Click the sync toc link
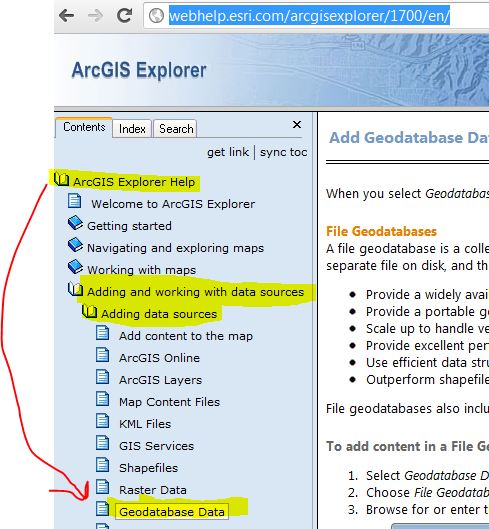The width and height of the screenshot is (489, 529). tap(283, 152)
